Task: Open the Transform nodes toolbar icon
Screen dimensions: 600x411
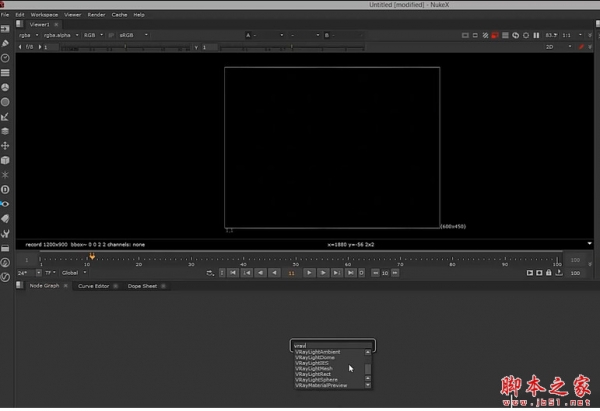Action: click(6, 145)
